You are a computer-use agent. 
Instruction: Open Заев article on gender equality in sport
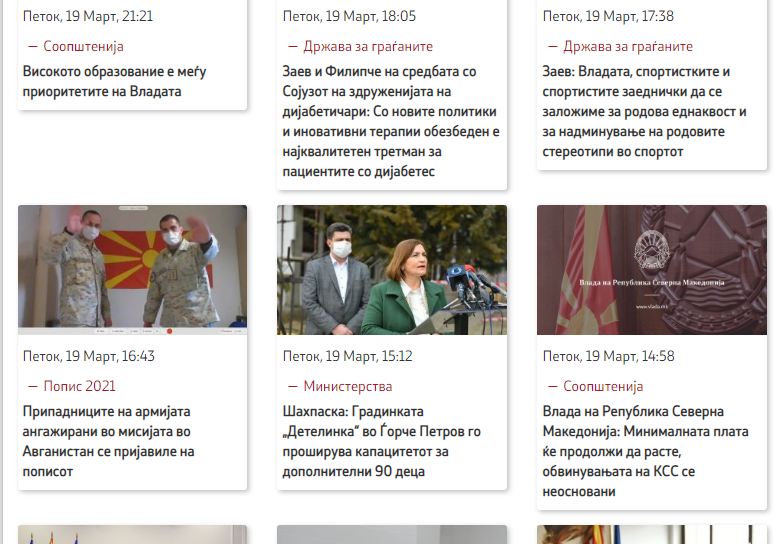tap(644, 111)
